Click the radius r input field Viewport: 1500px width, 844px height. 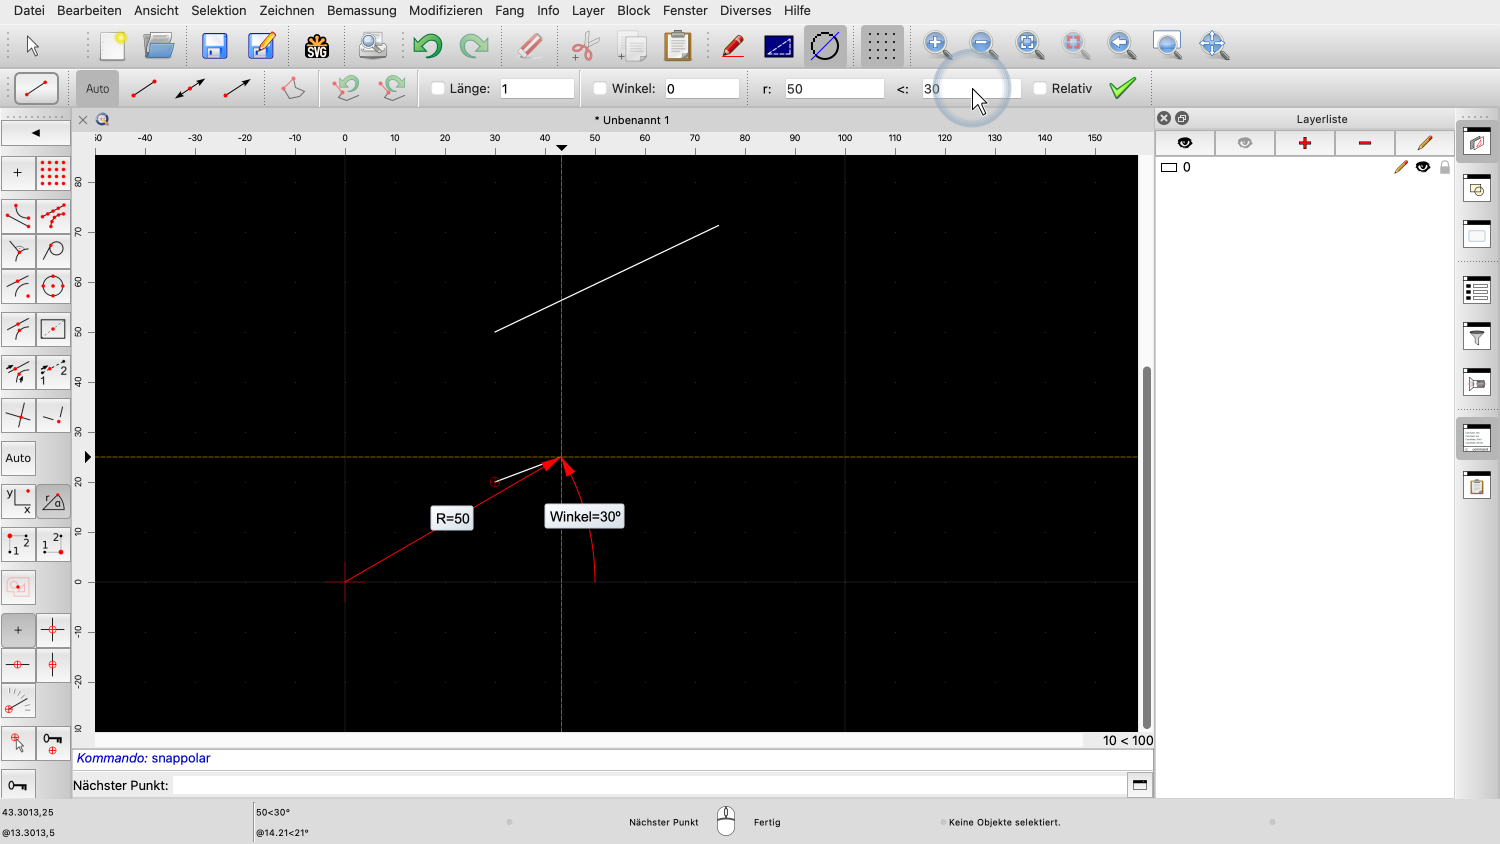coord(834,89)
